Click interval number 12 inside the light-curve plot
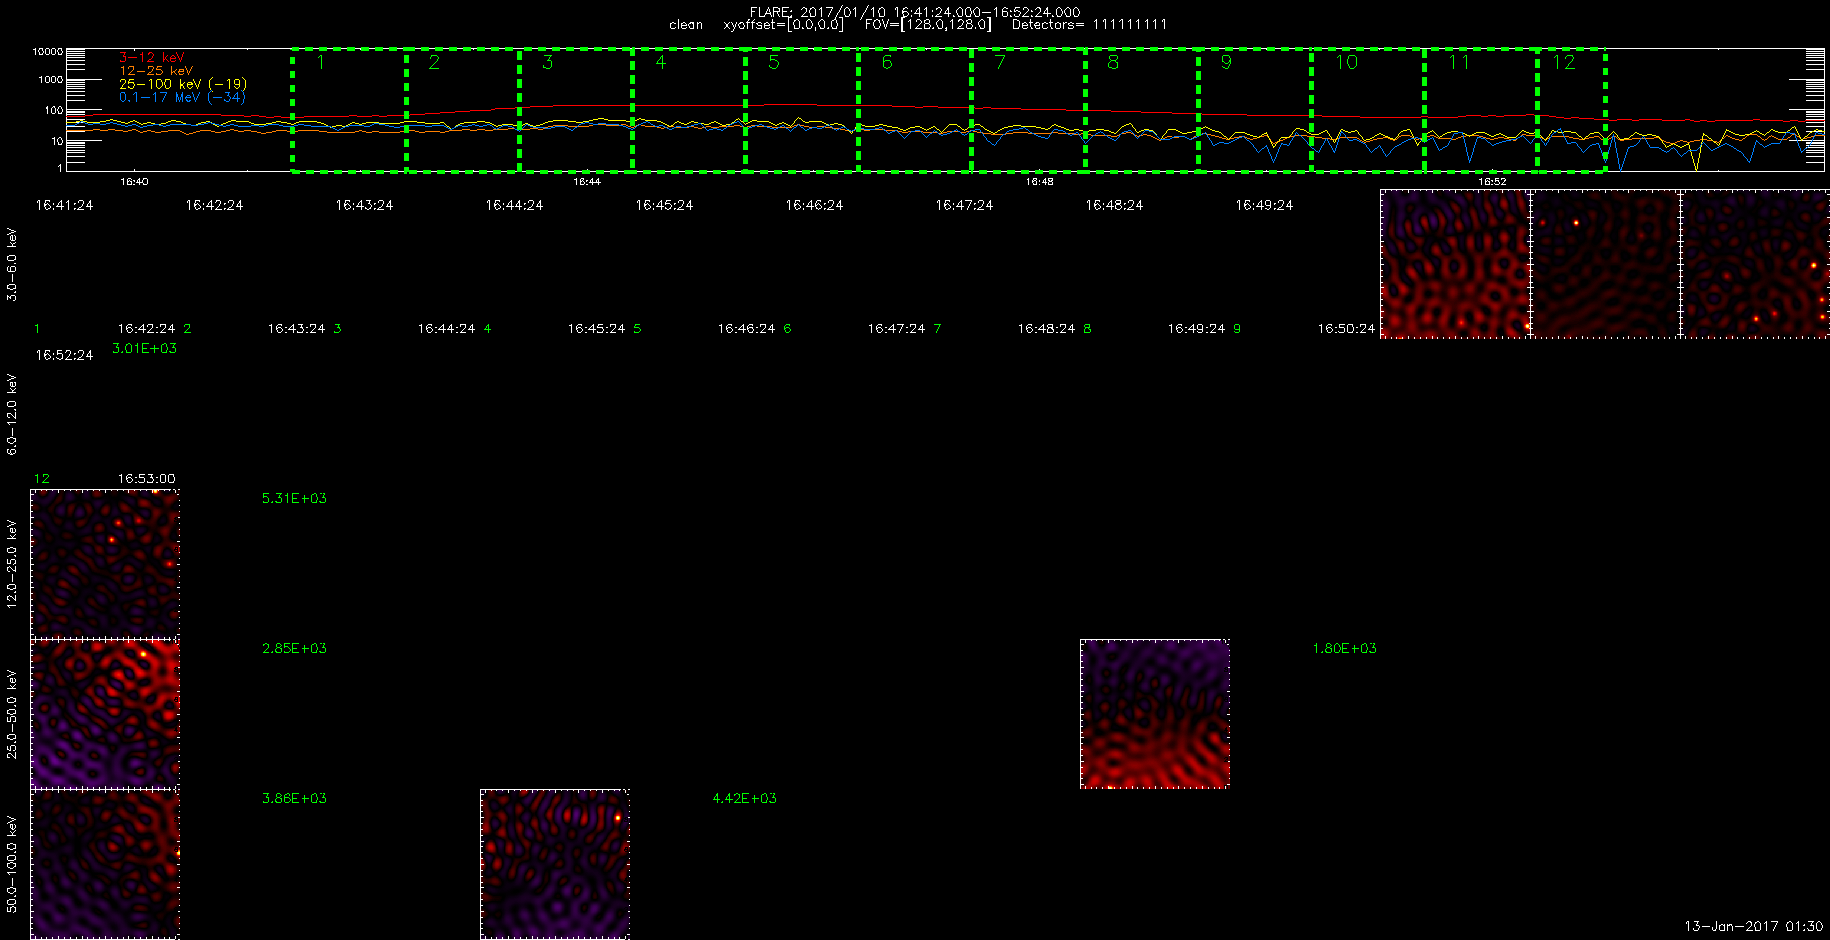Image resolution: width=1830 pixels, height=940 pixels. click(x=1563, y=62)
